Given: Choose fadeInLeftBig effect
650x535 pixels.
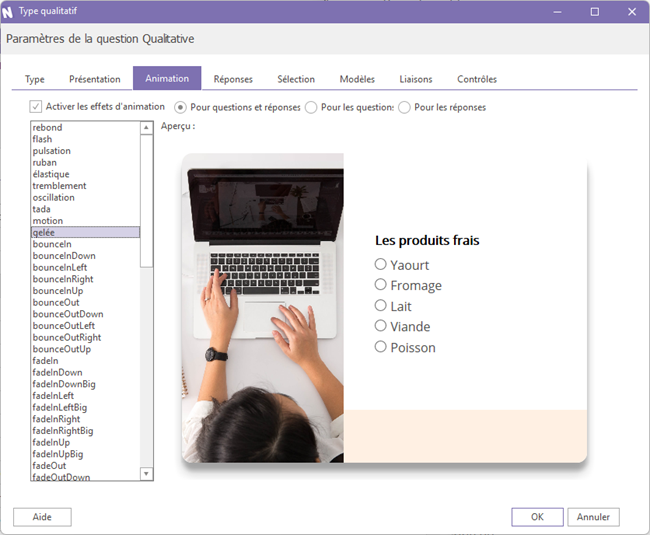Looking at the screenshot, I should coord(86,407).
